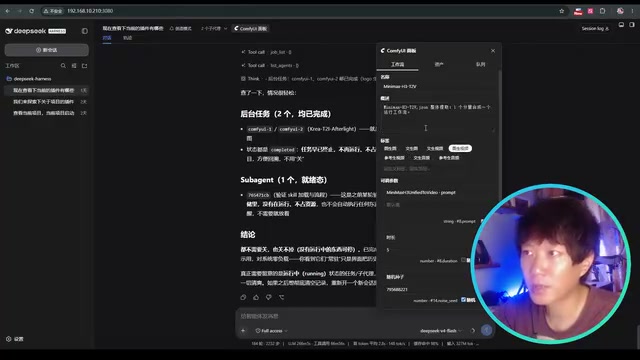Image resolution: width=640 pixels, height=360 pixels.
Task: Send the message with round send button
Action: coord(487,330)
